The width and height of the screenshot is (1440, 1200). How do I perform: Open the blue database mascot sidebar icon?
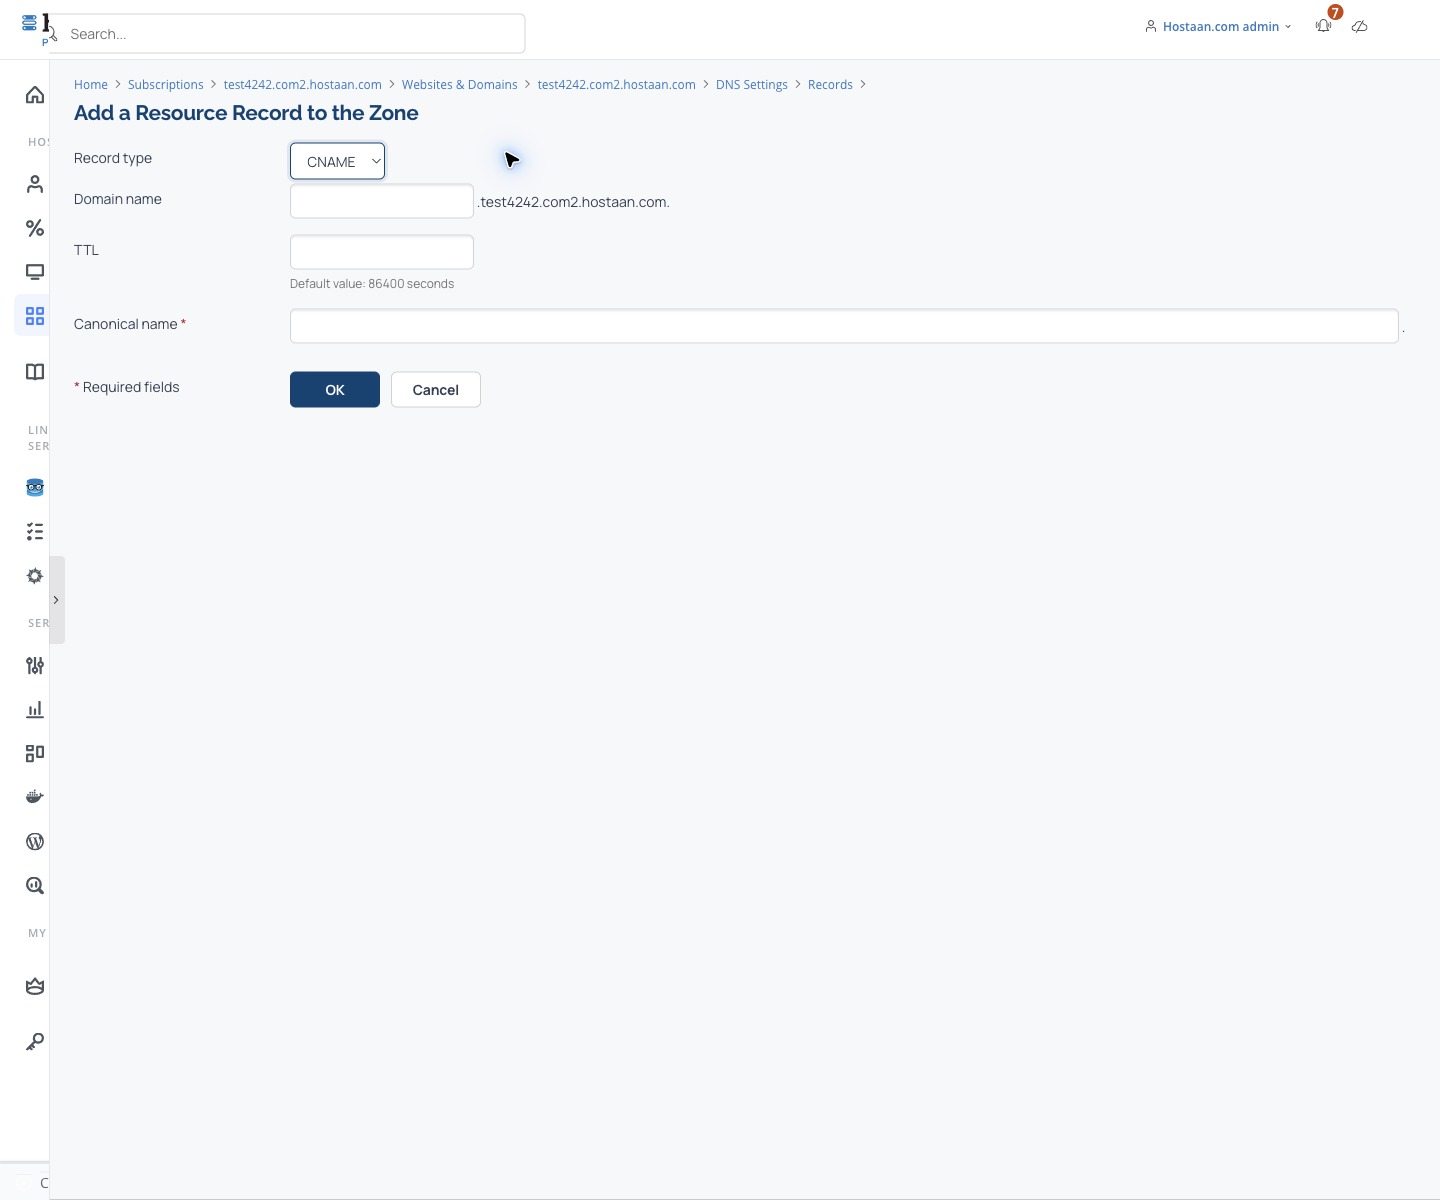(35, 488)
